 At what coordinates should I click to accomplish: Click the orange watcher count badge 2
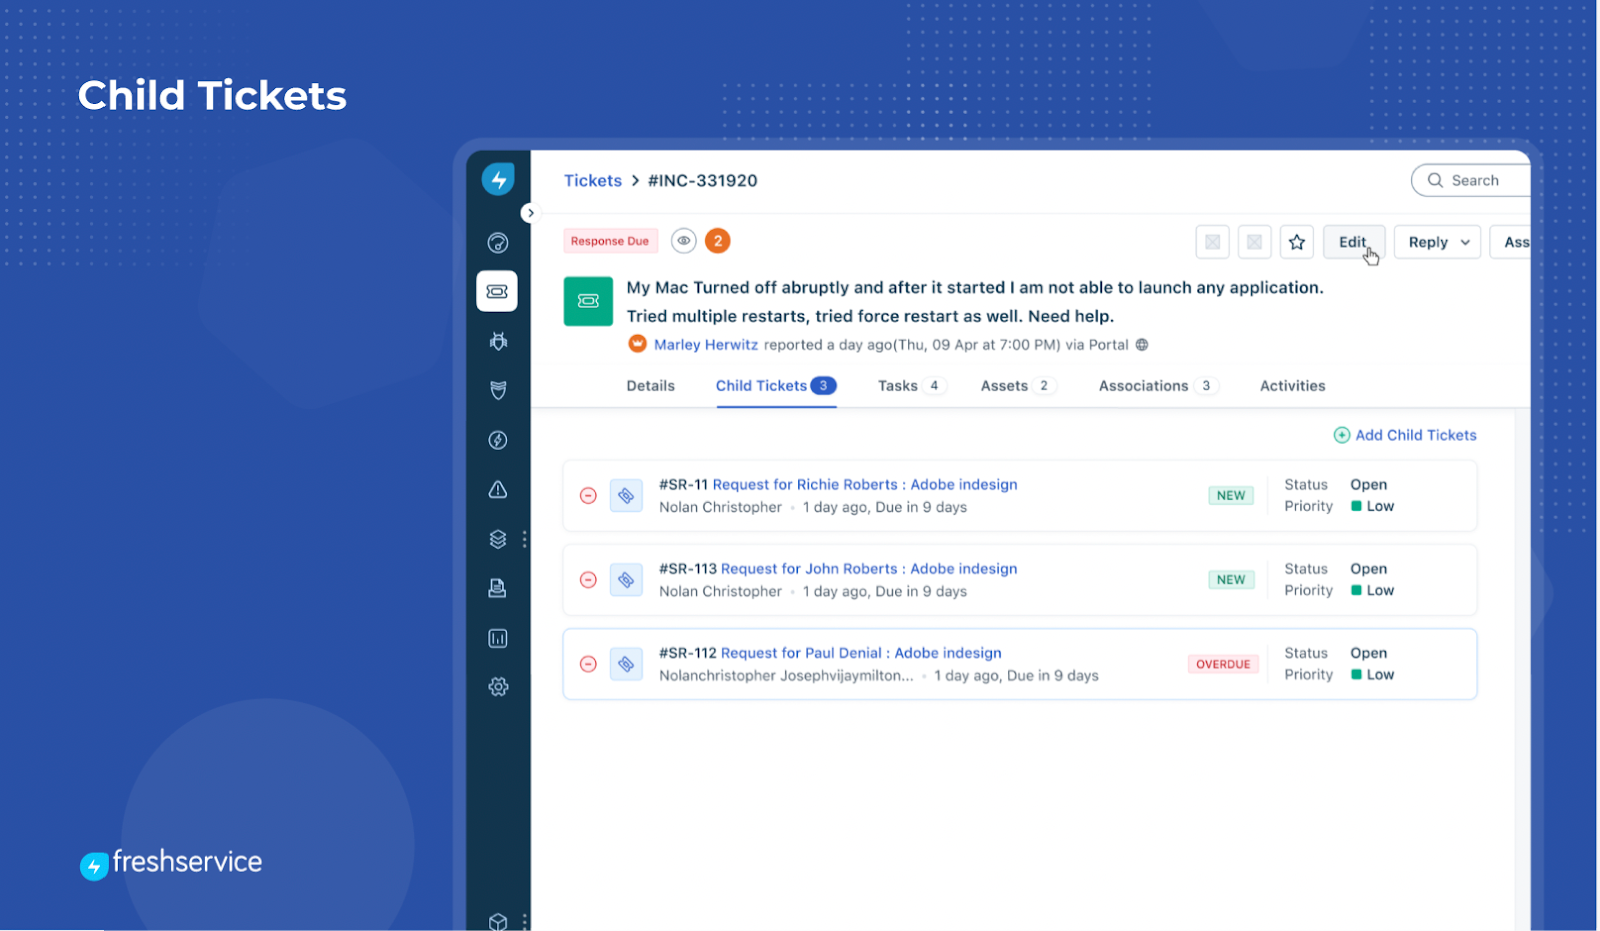(x=718, y=241)
